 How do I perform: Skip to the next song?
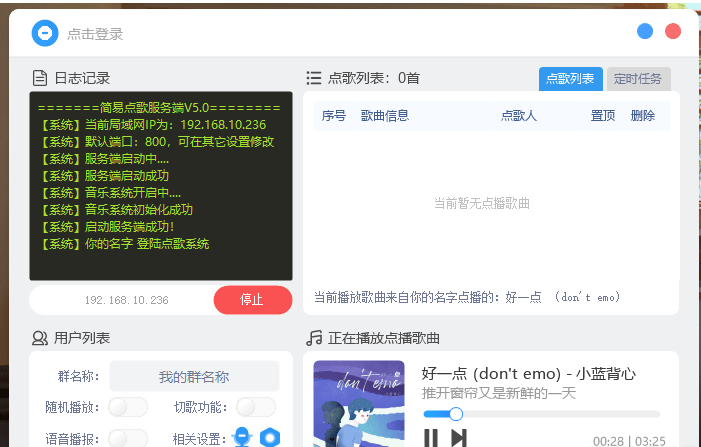[x=459, y=437]
